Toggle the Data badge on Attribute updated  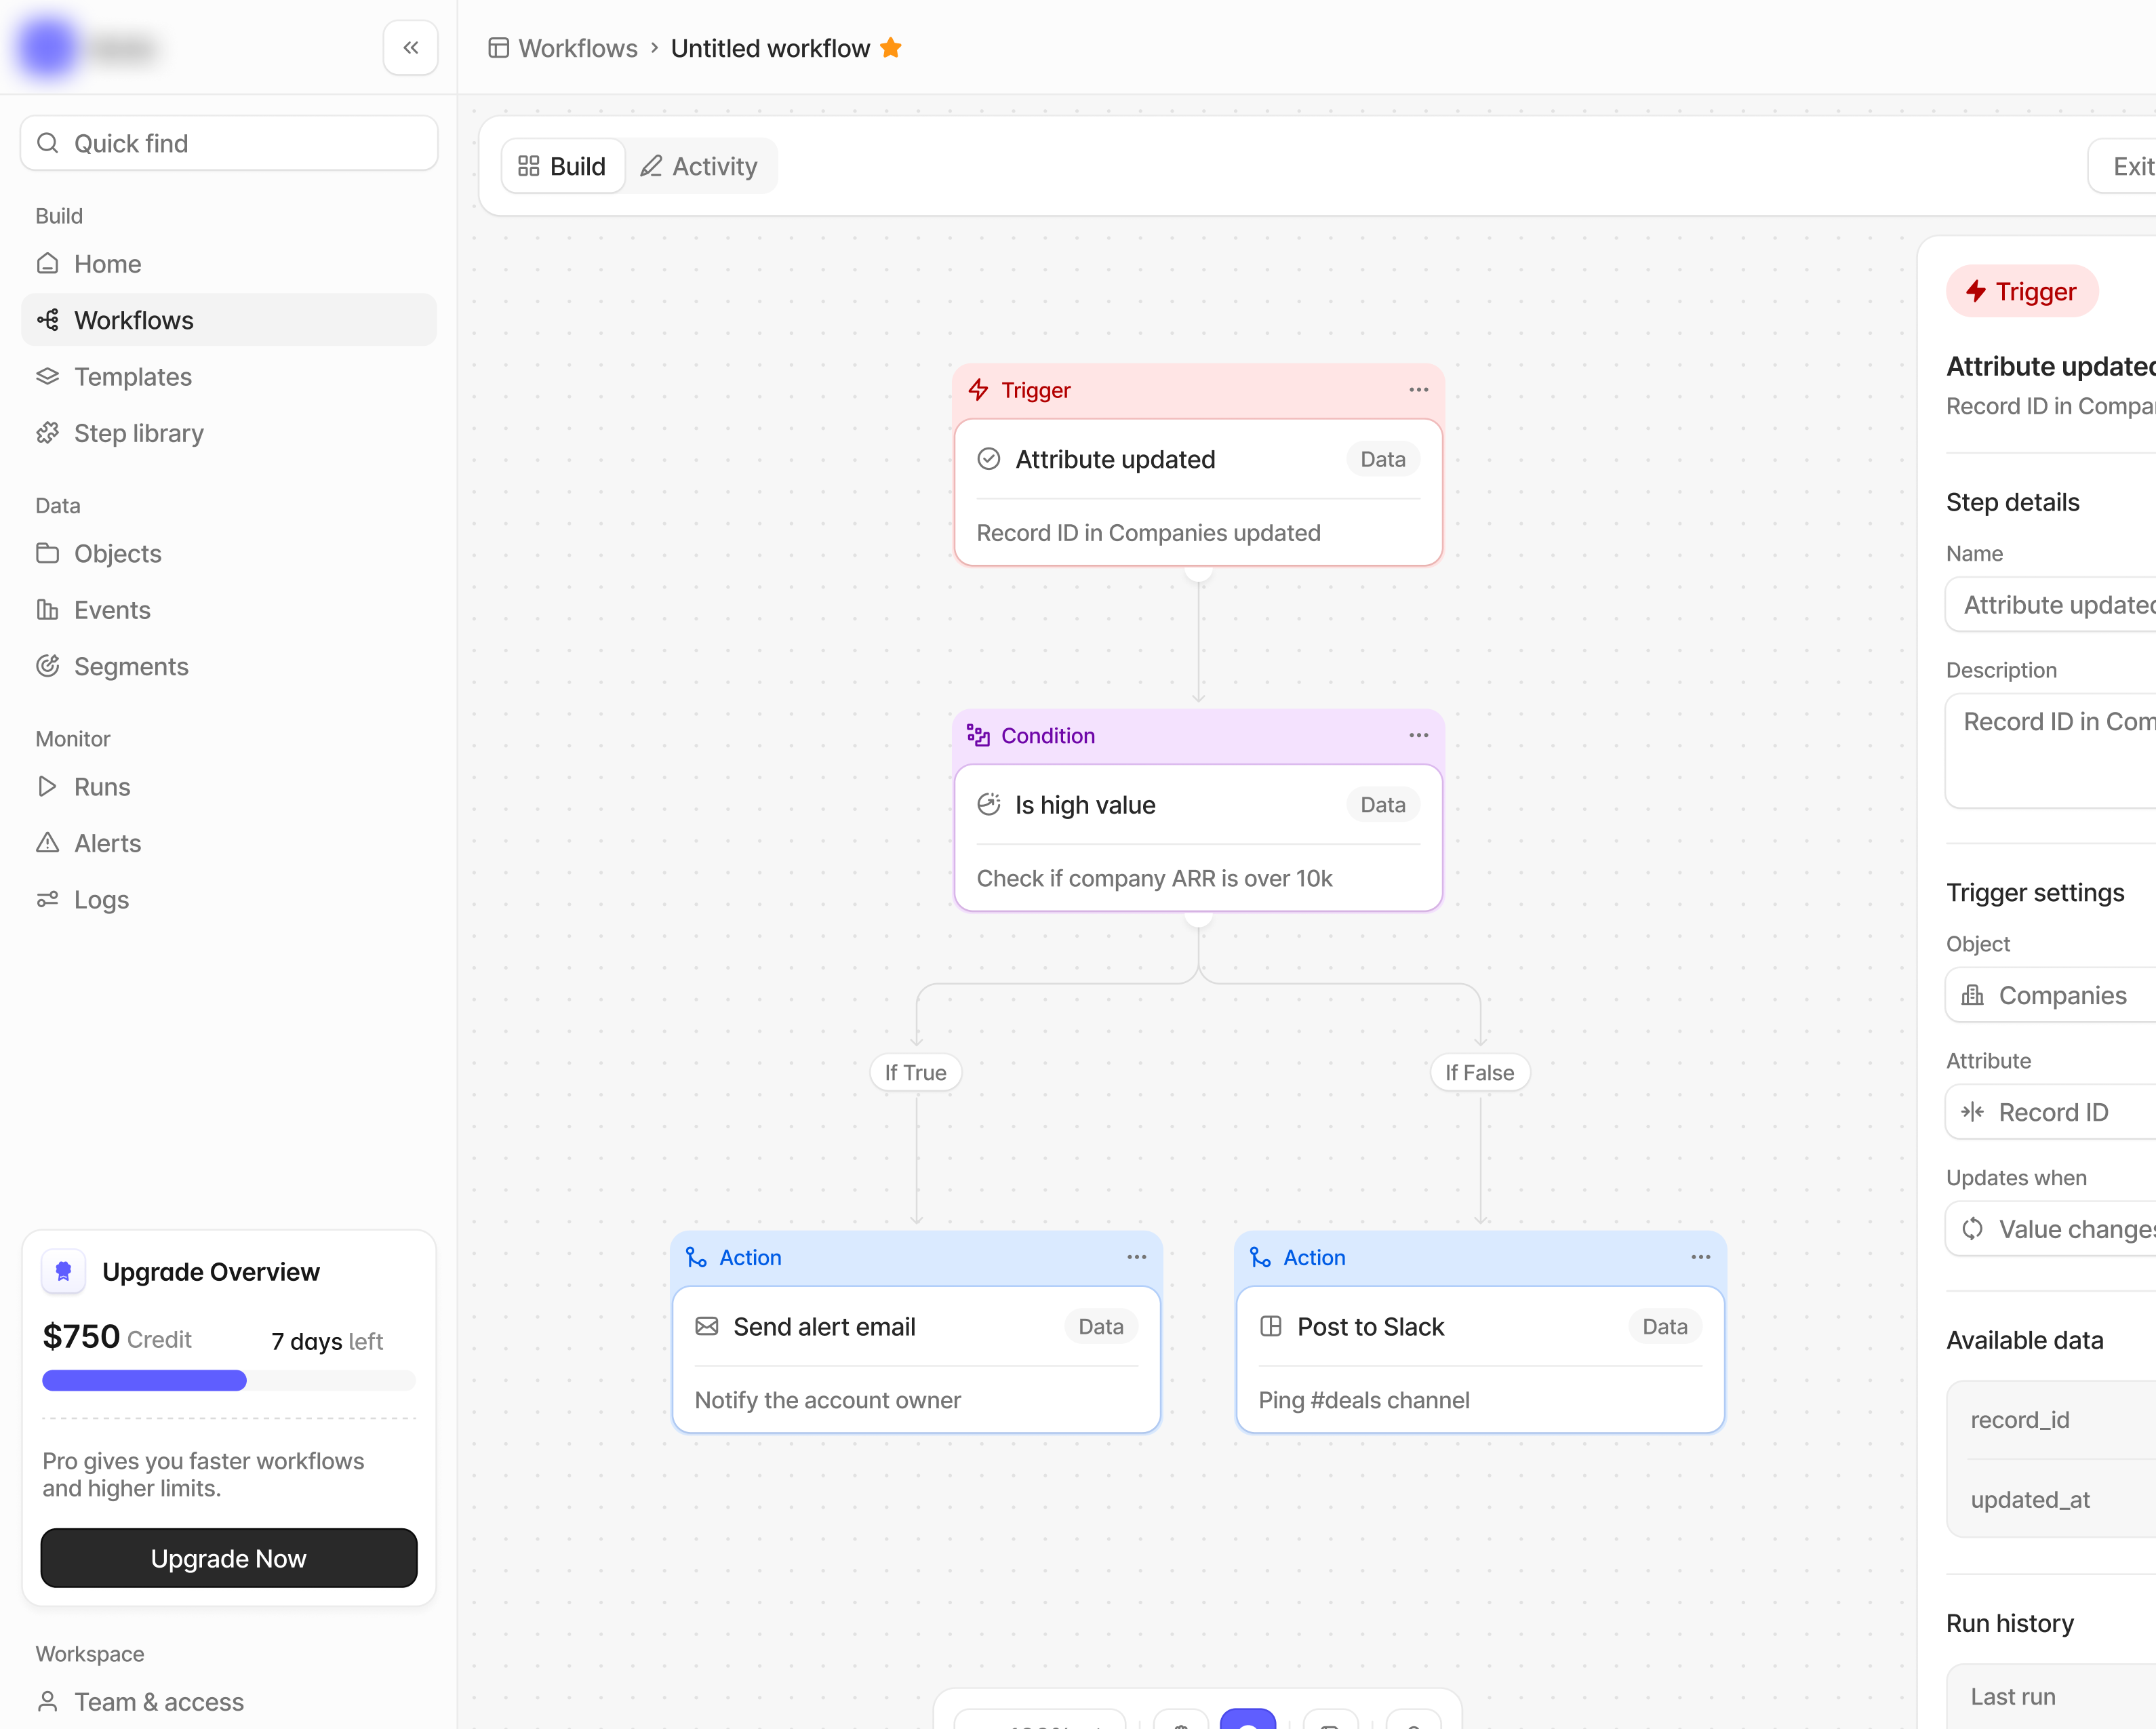coord(1382,459)
